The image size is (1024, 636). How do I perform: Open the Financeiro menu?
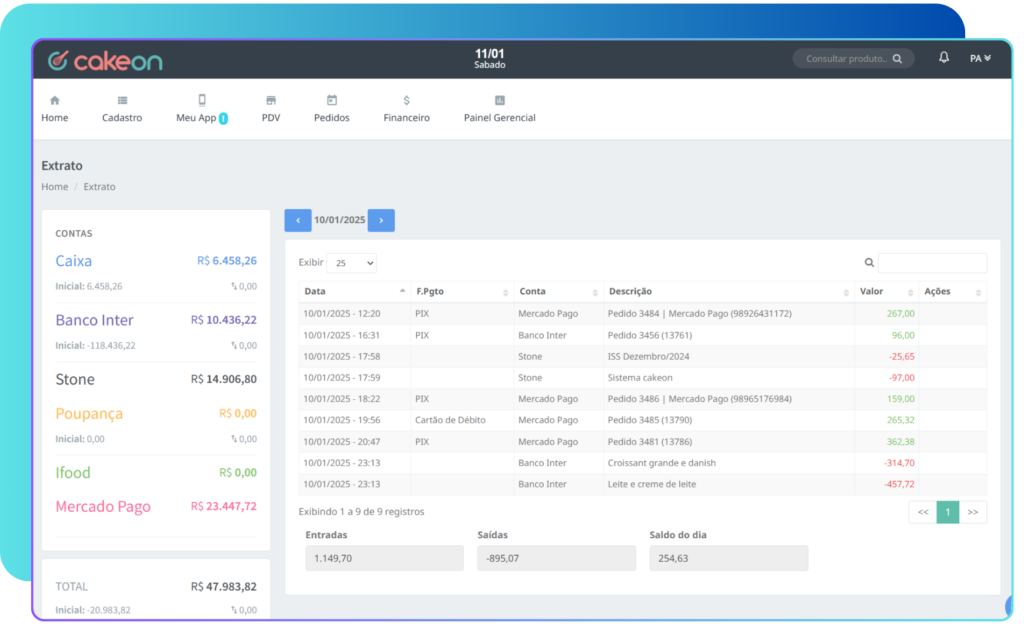pyautogui.click(x=406, y=109)
